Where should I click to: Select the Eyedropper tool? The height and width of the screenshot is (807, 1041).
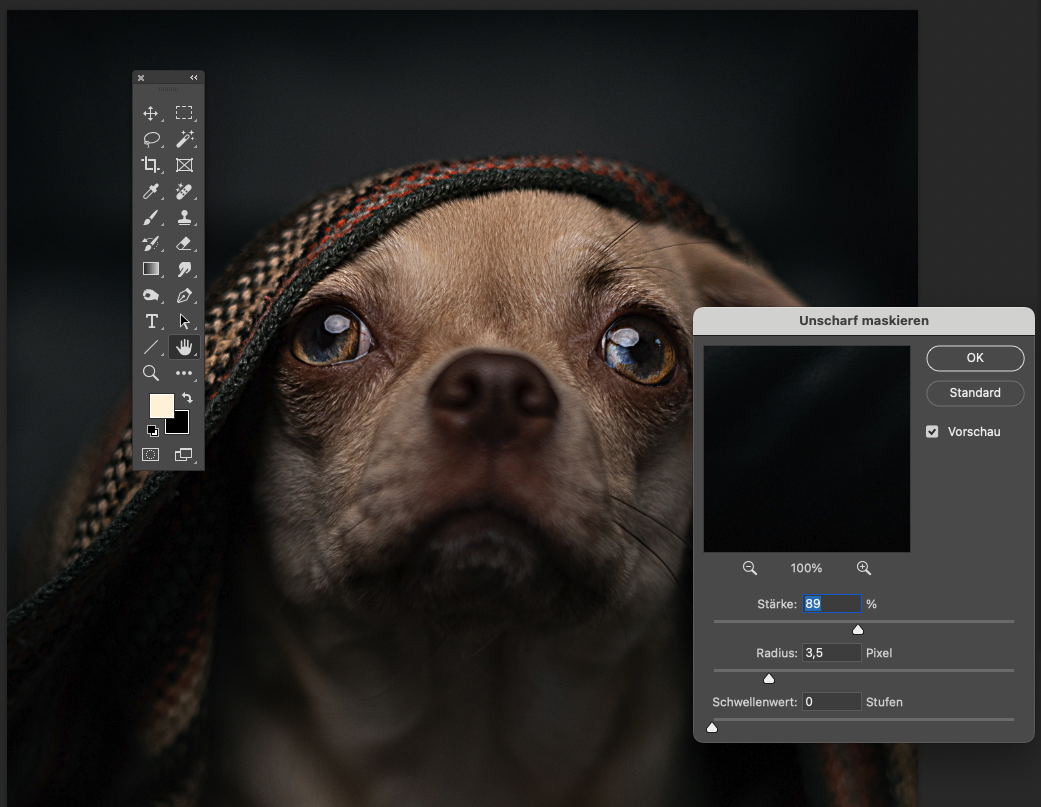(151, 192)
